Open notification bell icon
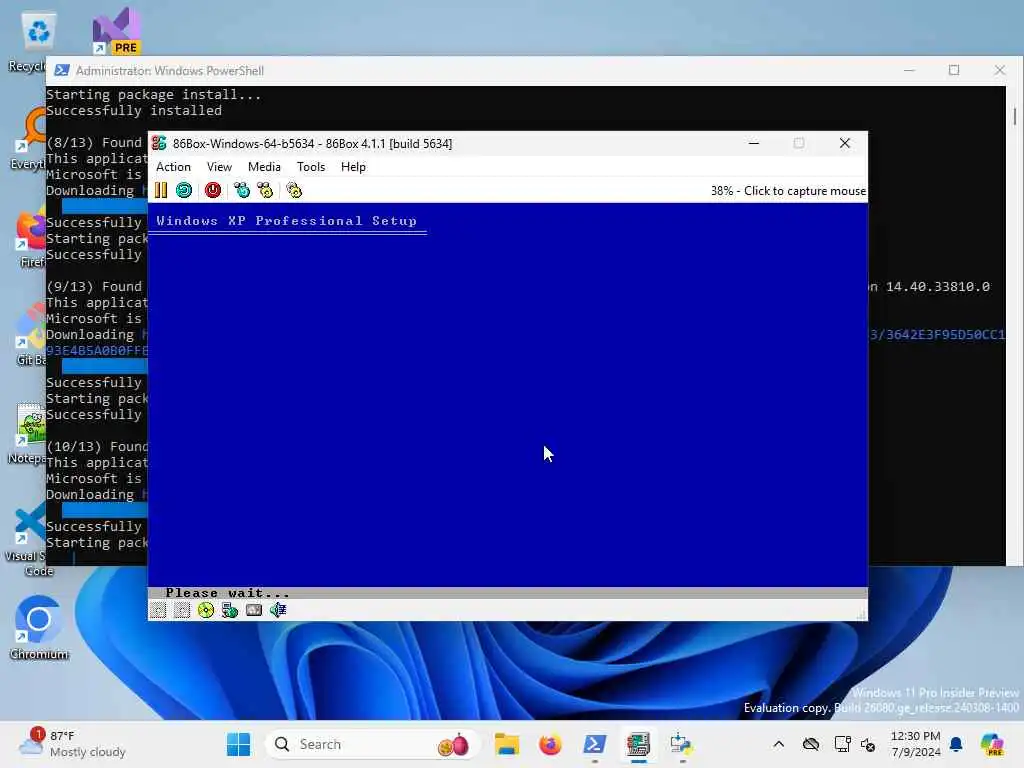Image resolution: width=1024 pixels, height=768 pixels. click(956, 744)
